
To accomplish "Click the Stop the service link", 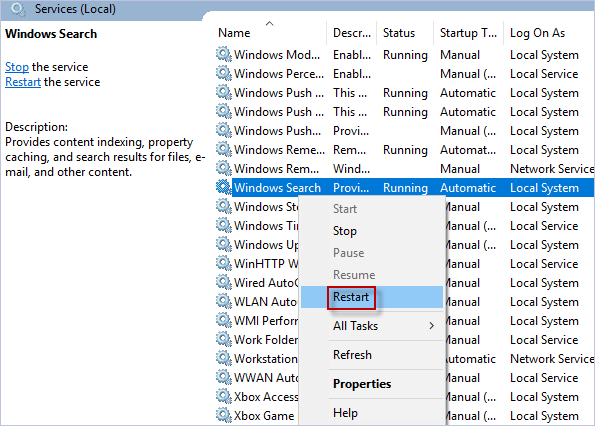I will tap(17, 67).
